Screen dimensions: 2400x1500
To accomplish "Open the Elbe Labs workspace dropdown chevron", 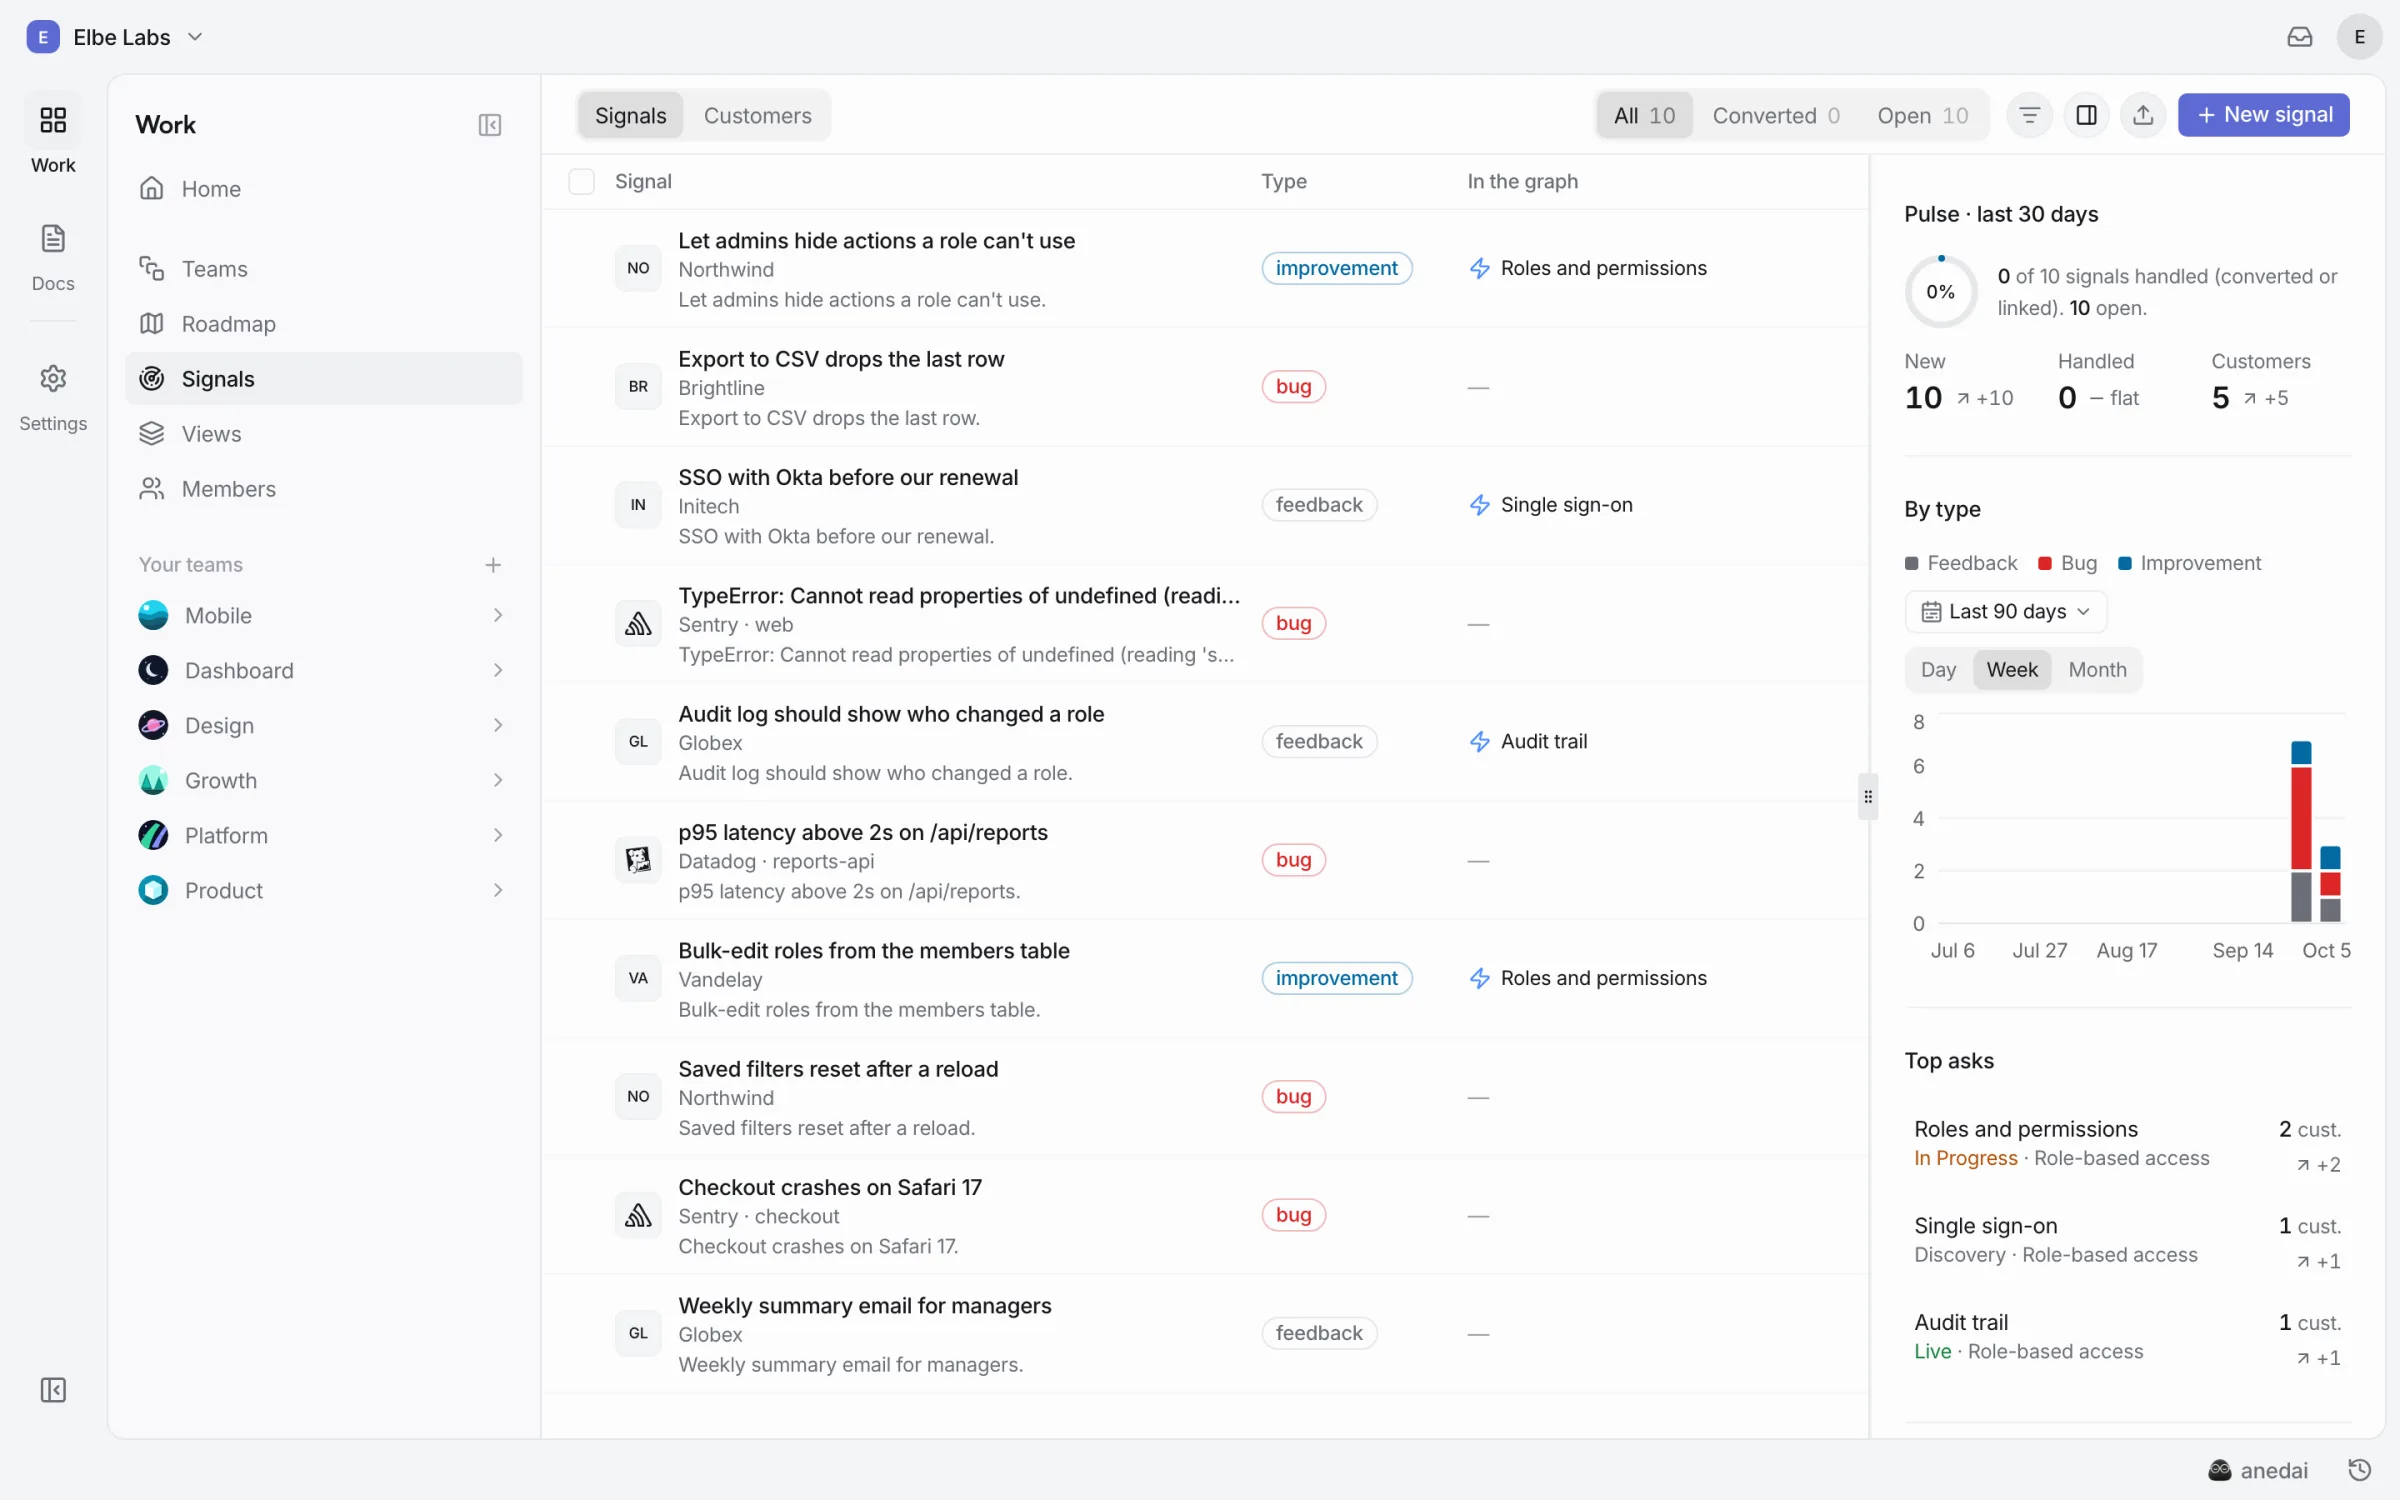I will (195, 37).
